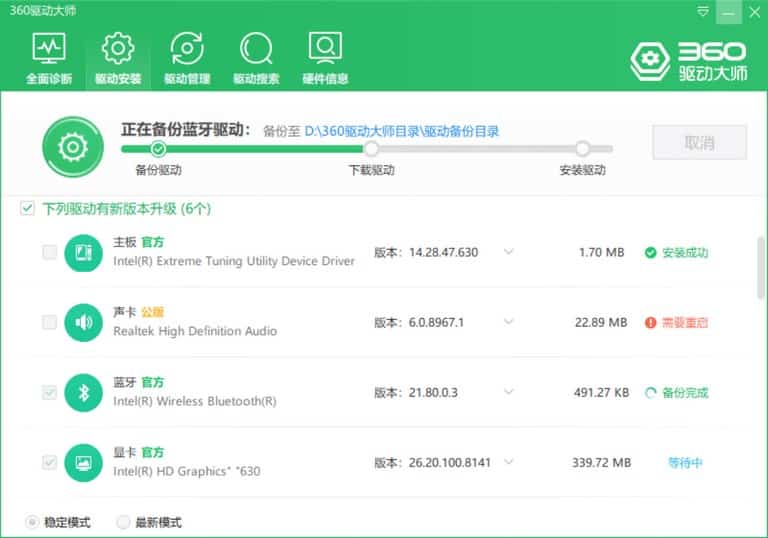Screen dimensions: 768x538
Task: Click the 360驱动大师 logo
Action: point(689,61)
